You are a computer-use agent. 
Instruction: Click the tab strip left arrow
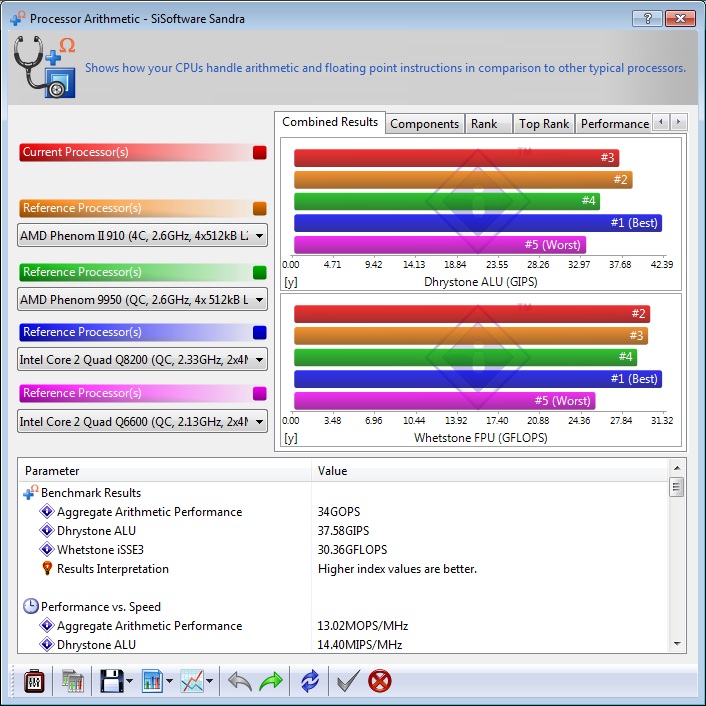point(661,122)
